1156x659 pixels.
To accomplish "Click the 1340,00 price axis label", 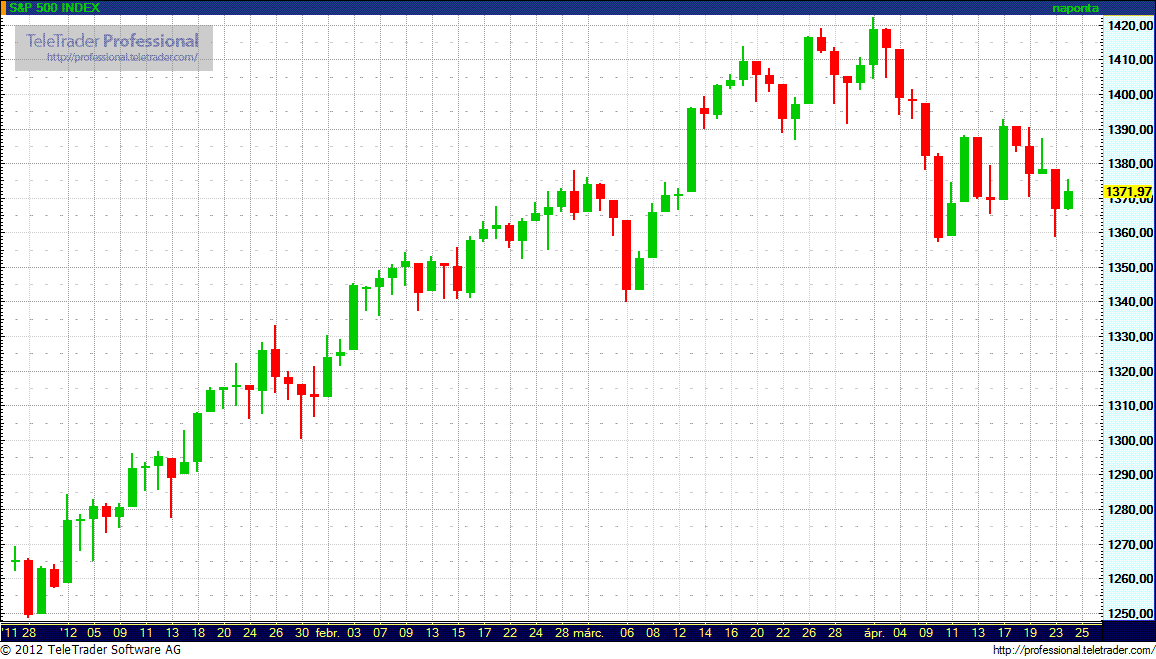I will coord(1130,302).
